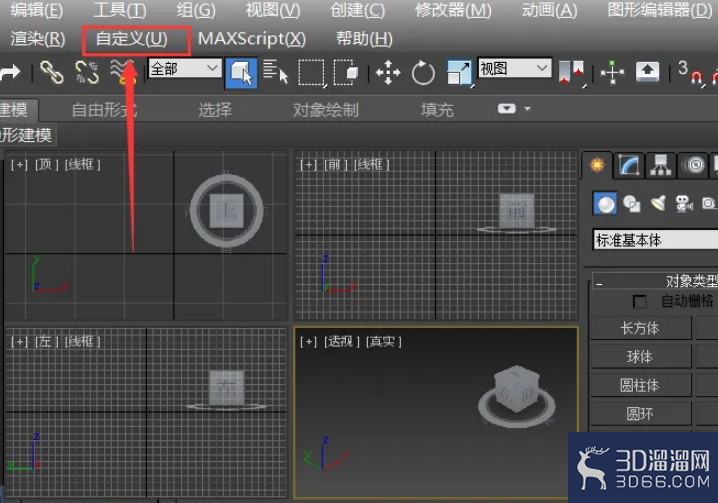Screen dimensions: 718x503
Task: Open the [+] menu of 左 viewport
Action: click(19, 342)
